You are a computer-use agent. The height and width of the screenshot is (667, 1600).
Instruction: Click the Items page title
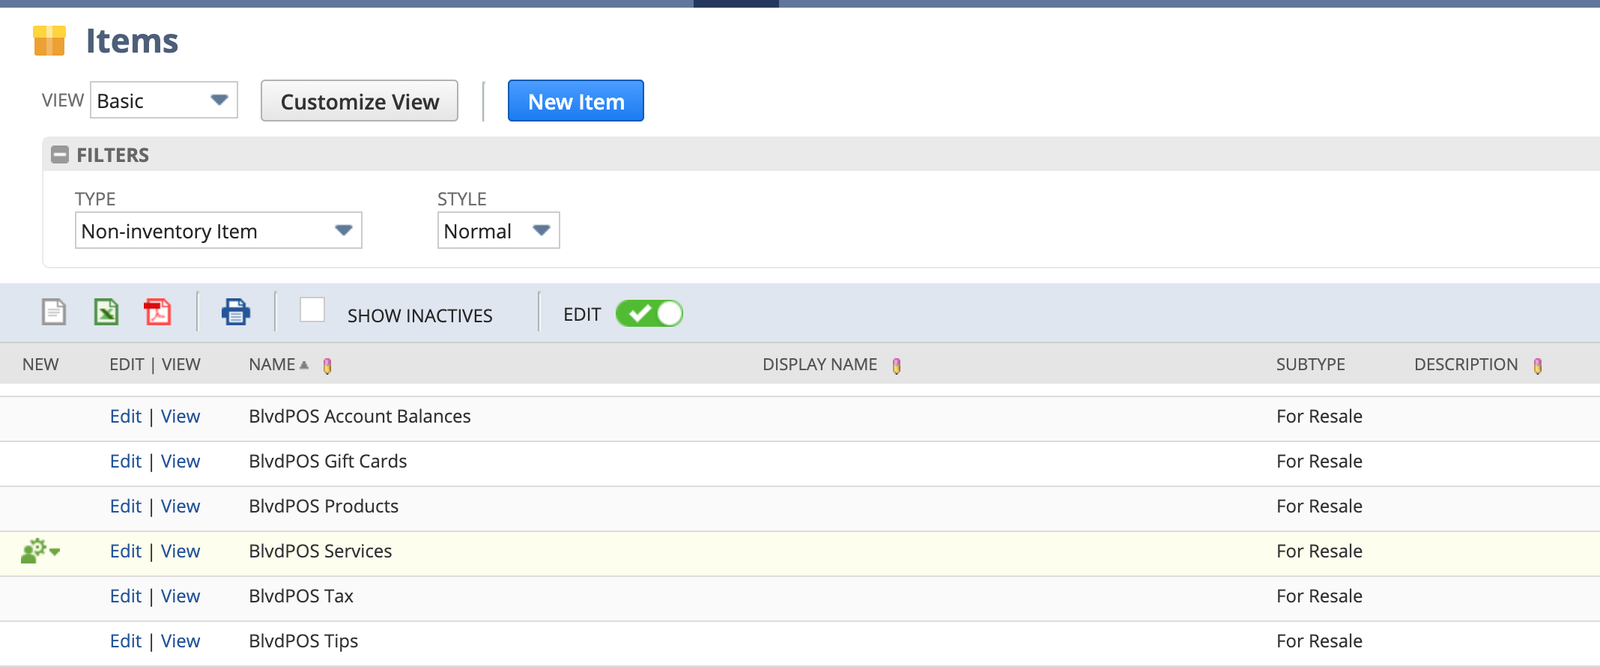click(132, 41)
